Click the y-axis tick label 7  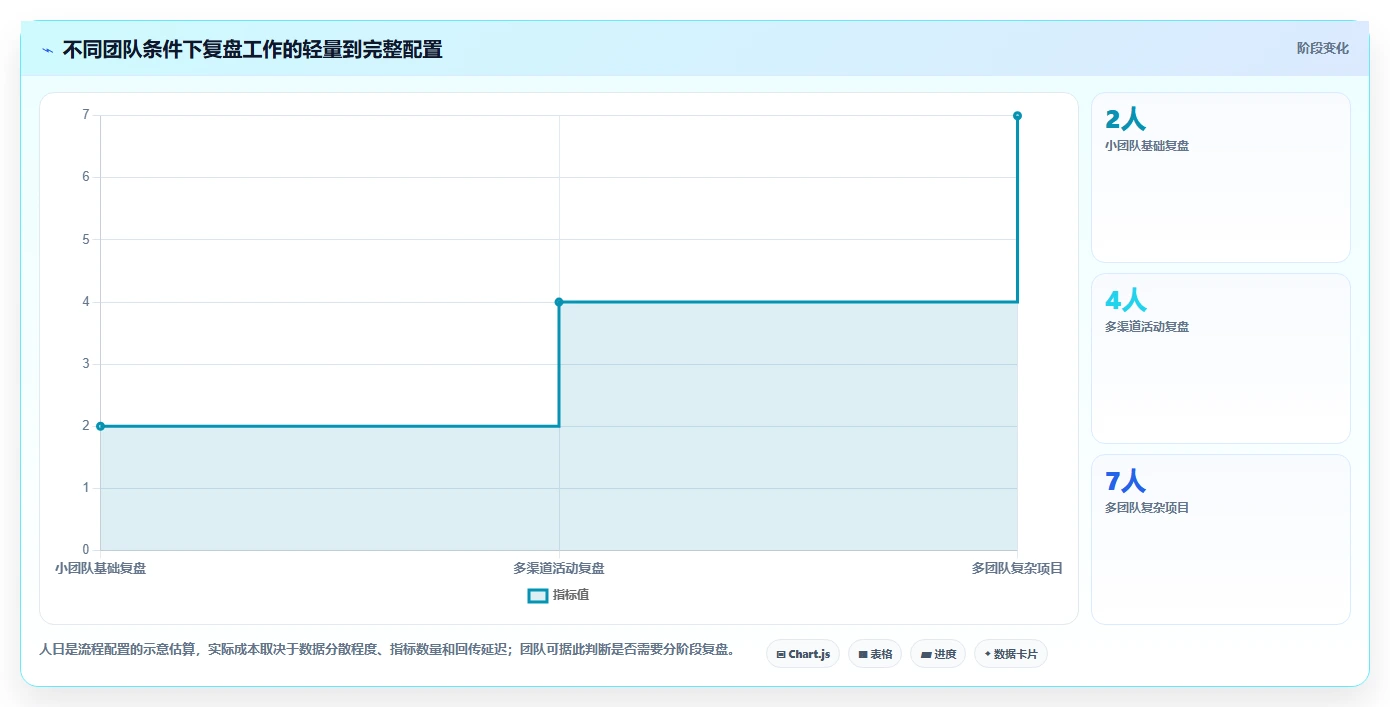point(86,115)
